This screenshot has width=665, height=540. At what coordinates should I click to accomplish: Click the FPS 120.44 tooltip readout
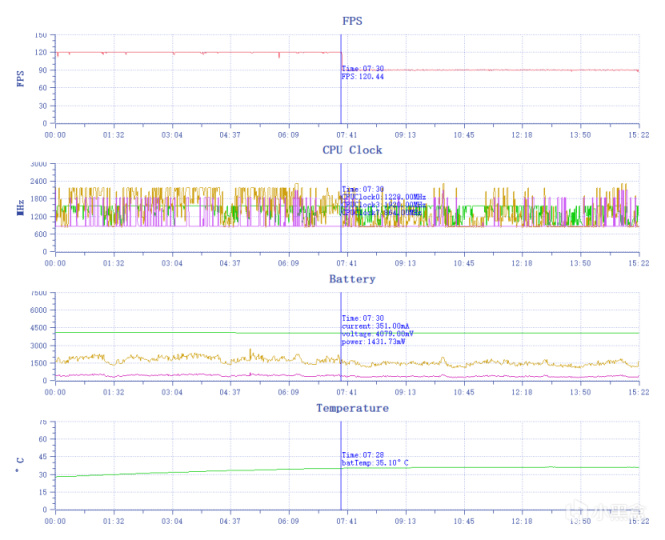363,76
